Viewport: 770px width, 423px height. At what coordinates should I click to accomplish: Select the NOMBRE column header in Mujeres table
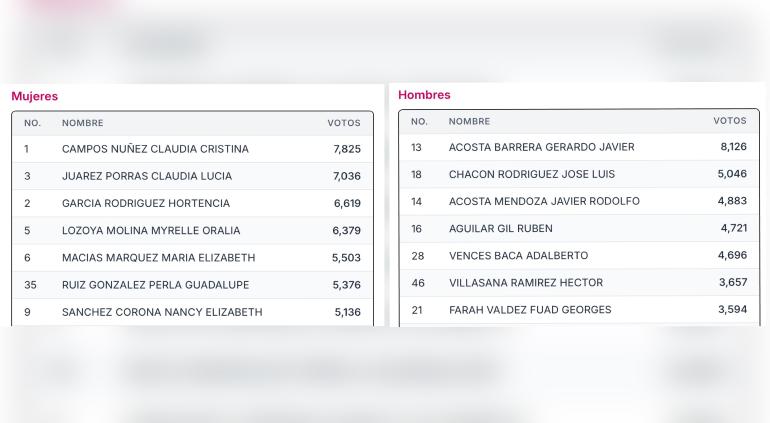coord(82,123)
